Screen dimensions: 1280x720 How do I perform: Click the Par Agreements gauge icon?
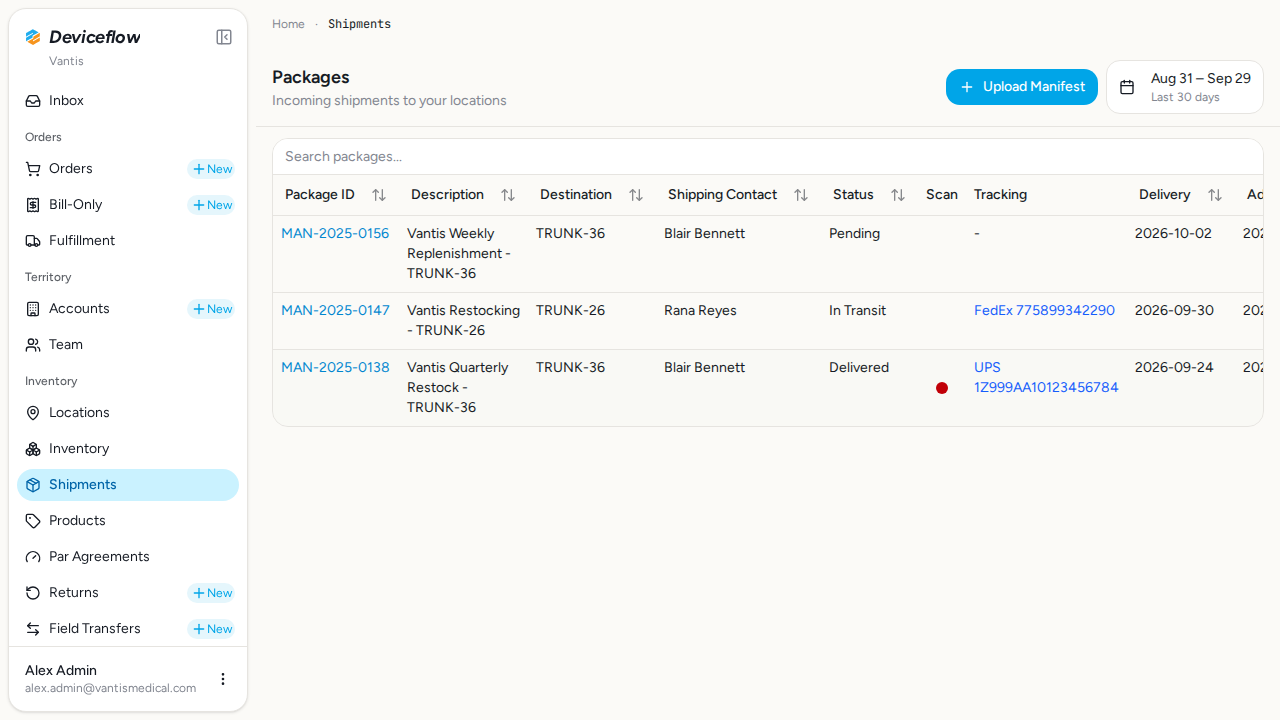tap(33, 557)
